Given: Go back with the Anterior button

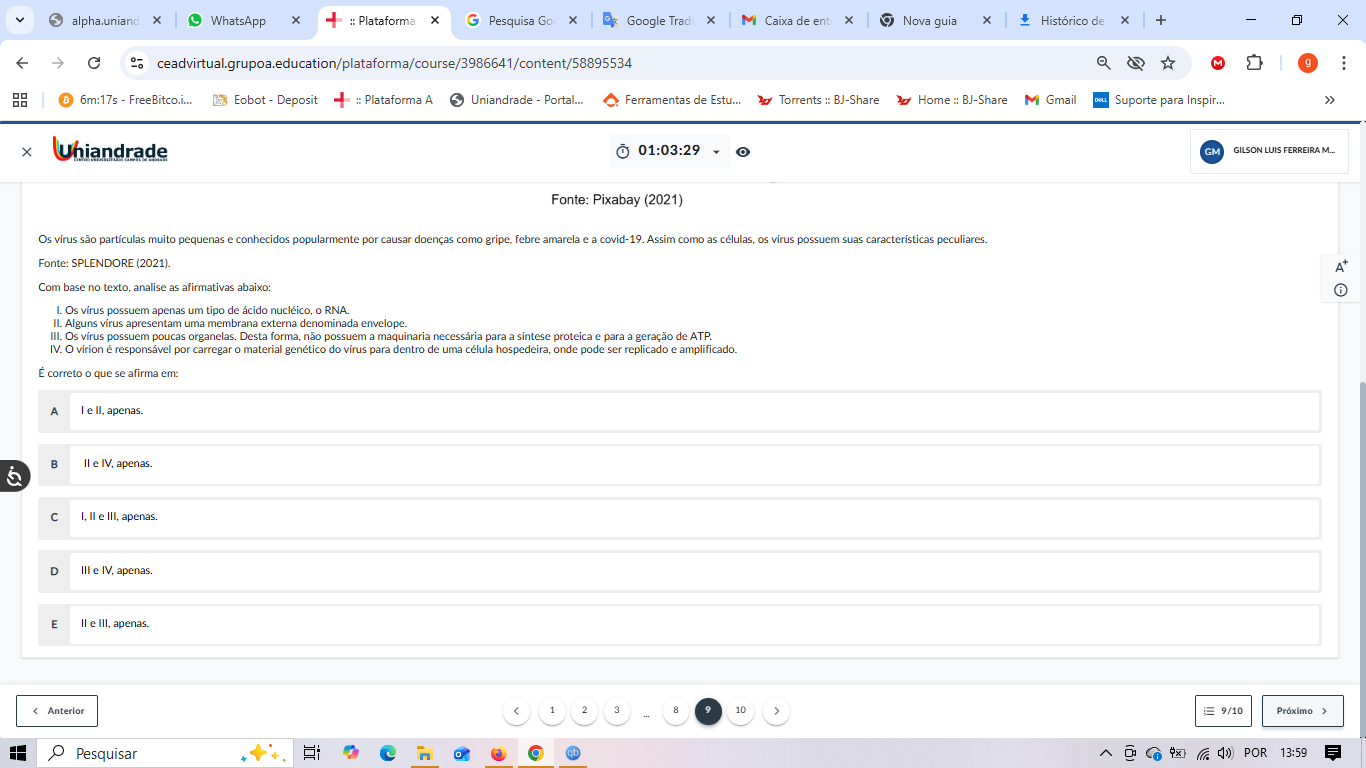Looking at the screenshot, I should (x=57, y=711).
